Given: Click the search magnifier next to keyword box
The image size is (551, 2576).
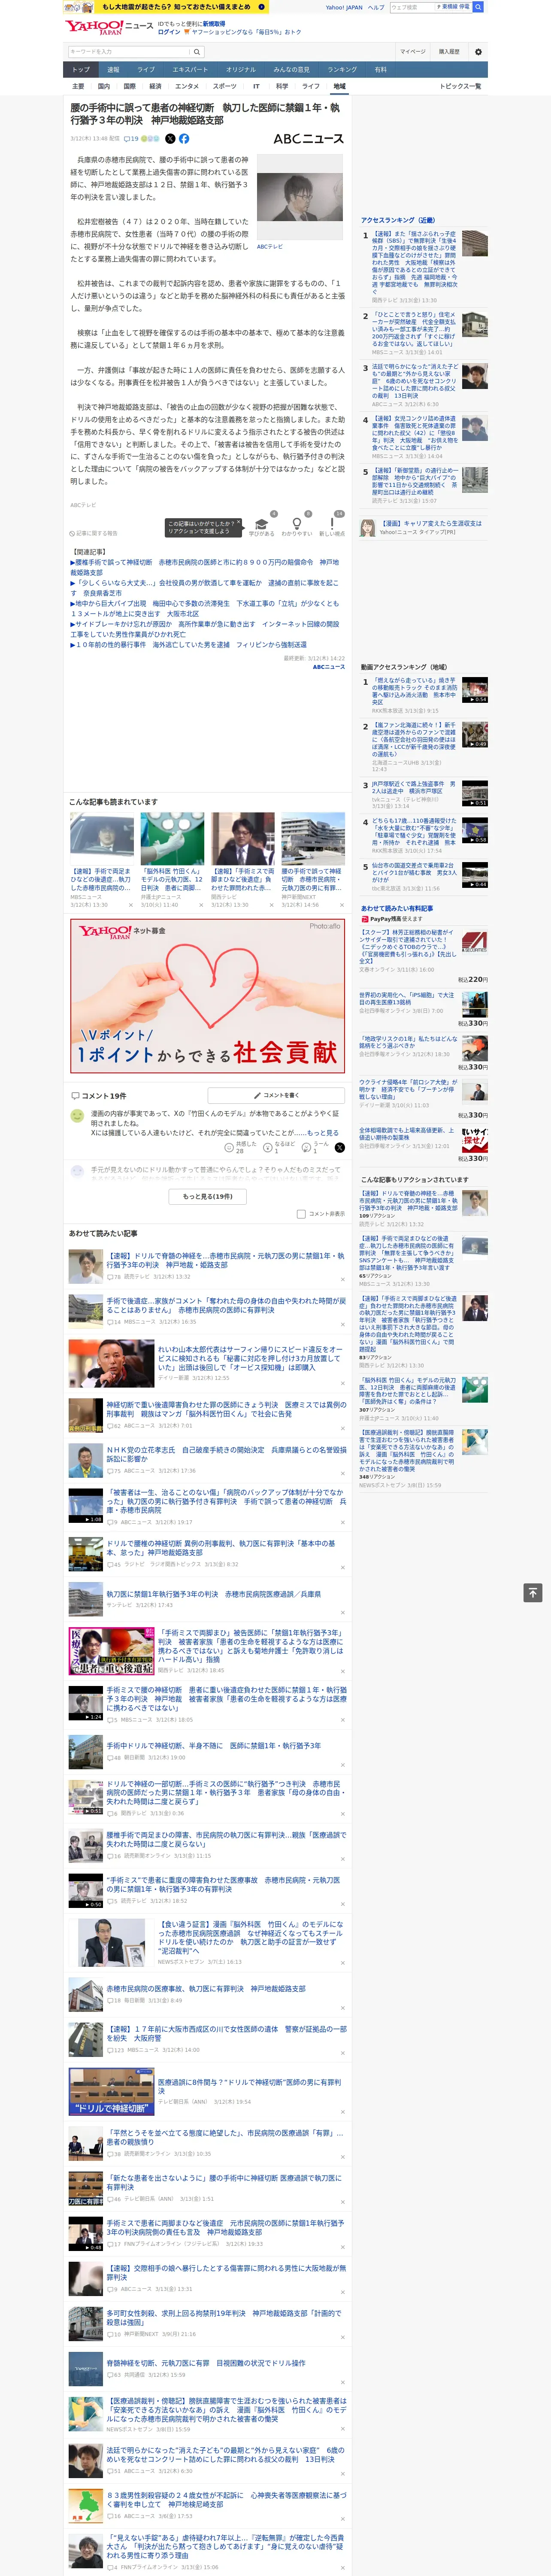Looking at the screenshot, I should [197, 52].
